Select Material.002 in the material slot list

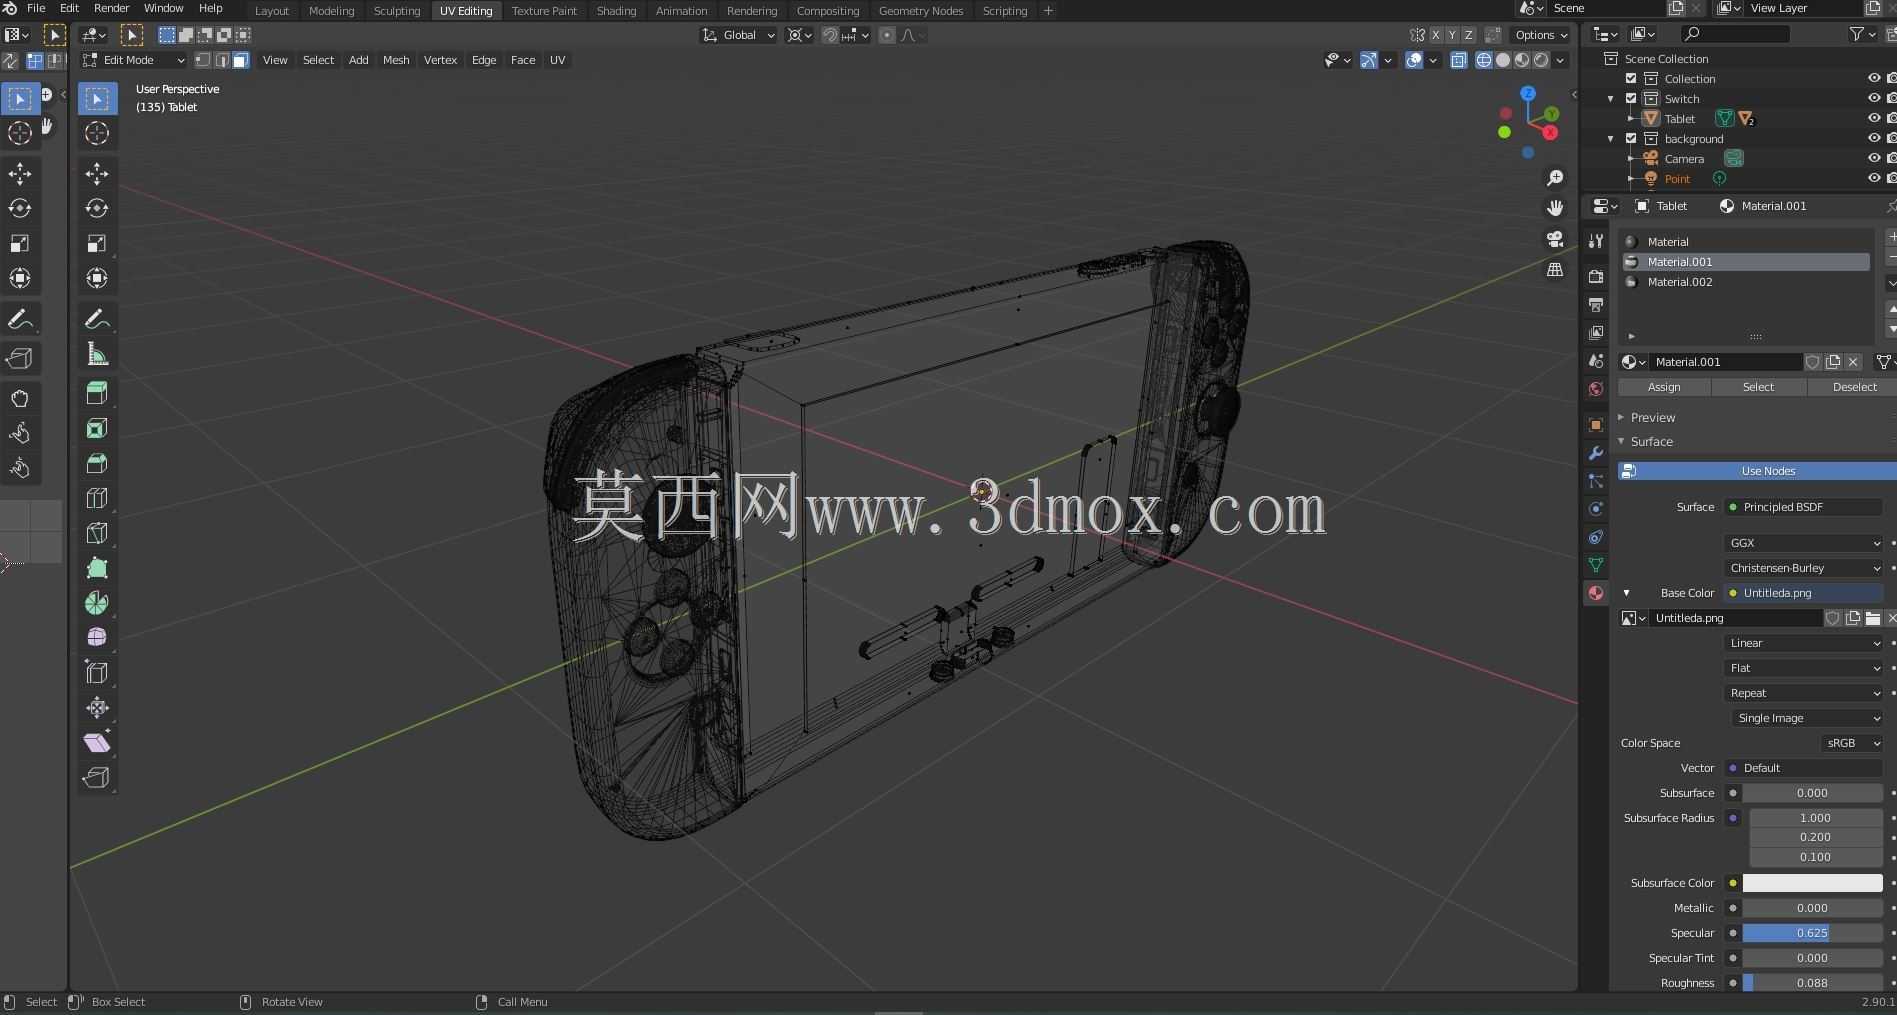coord(1745,282)
